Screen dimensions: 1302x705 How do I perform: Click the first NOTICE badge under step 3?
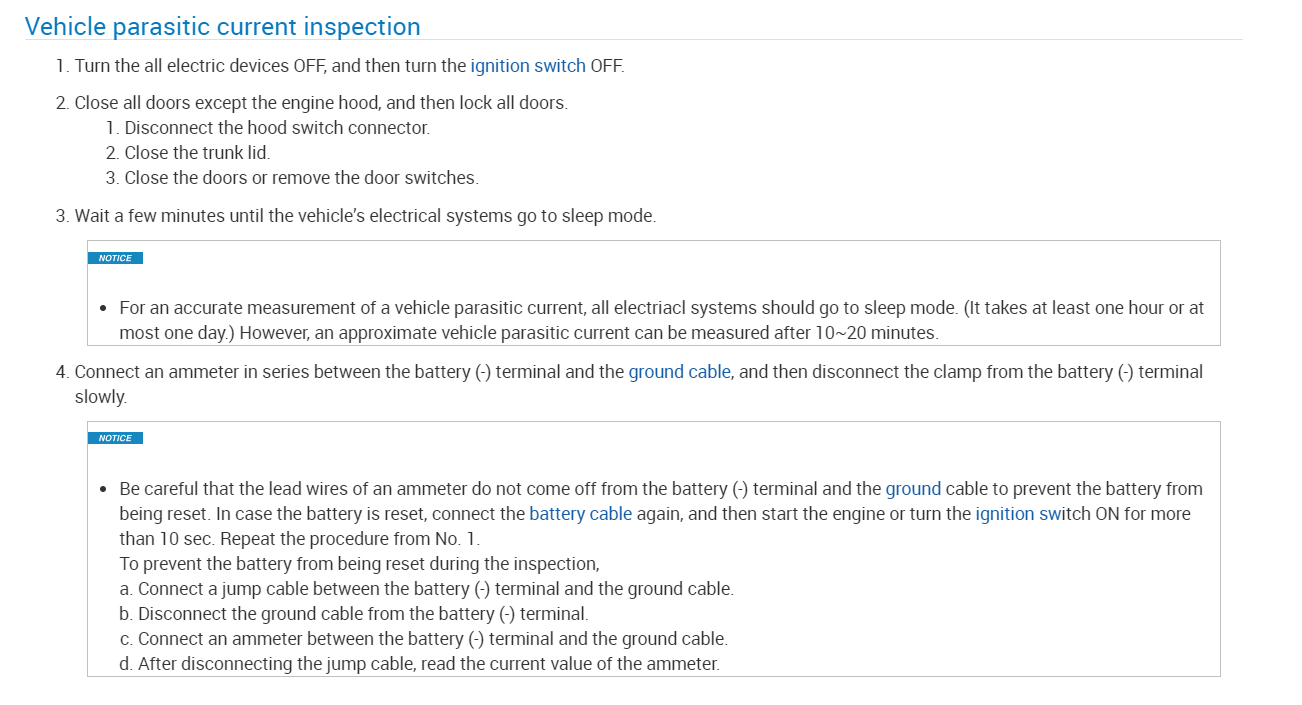(x=115, y=258)
